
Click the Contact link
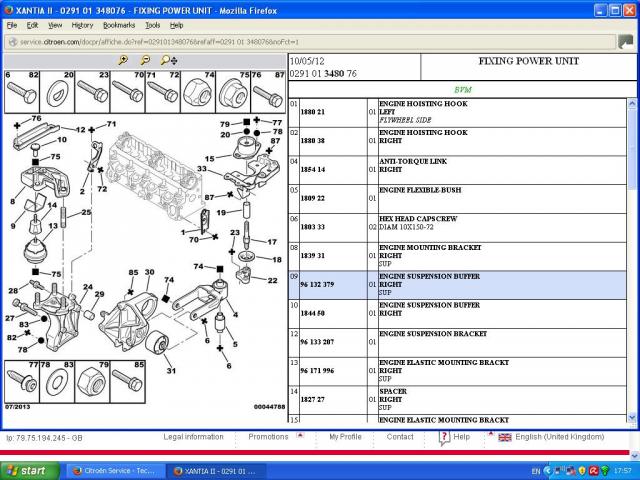point(400,437)
